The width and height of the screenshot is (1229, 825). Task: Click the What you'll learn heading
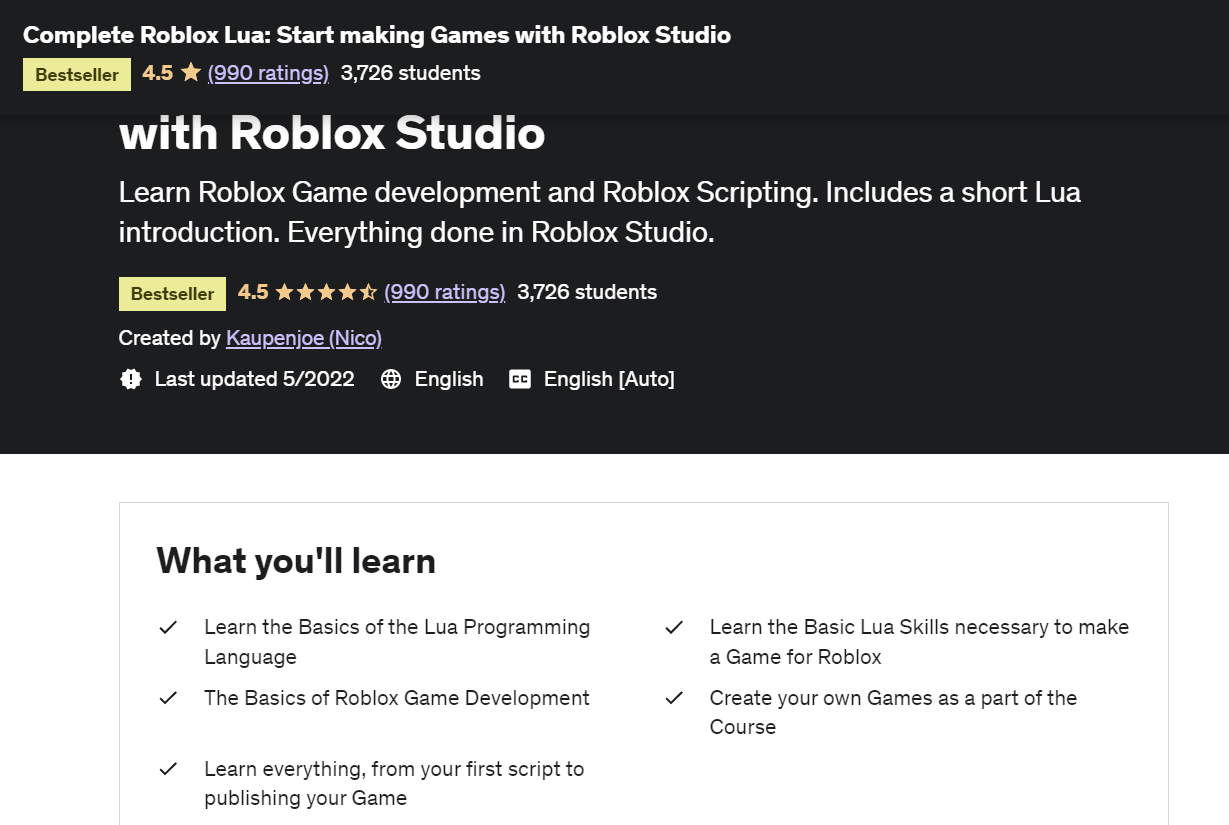click(x=296, y=560)
